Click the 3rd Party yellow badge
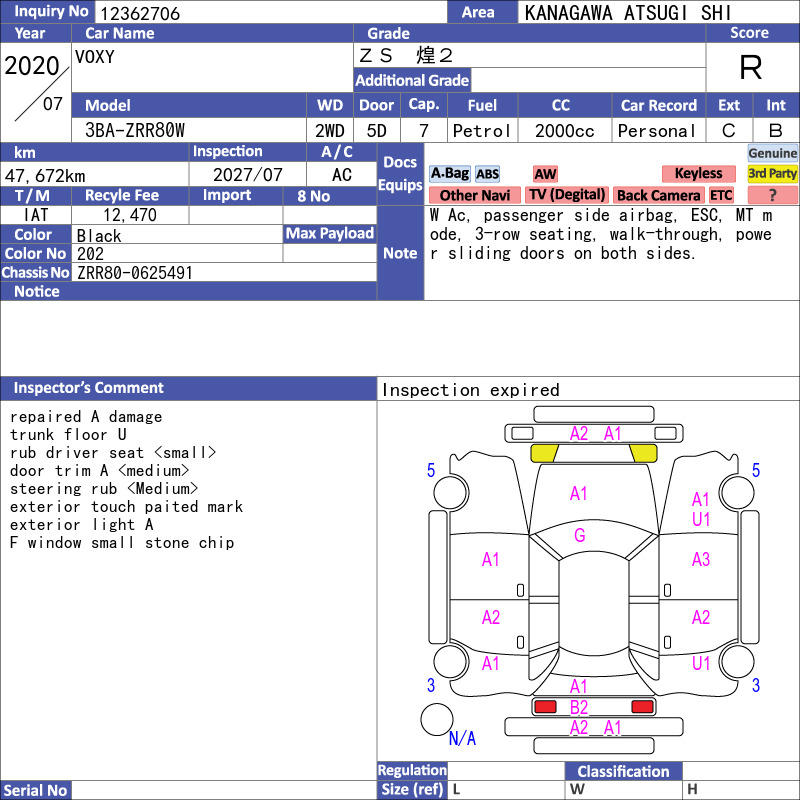800x800 pixels. (x=772, y=174)
